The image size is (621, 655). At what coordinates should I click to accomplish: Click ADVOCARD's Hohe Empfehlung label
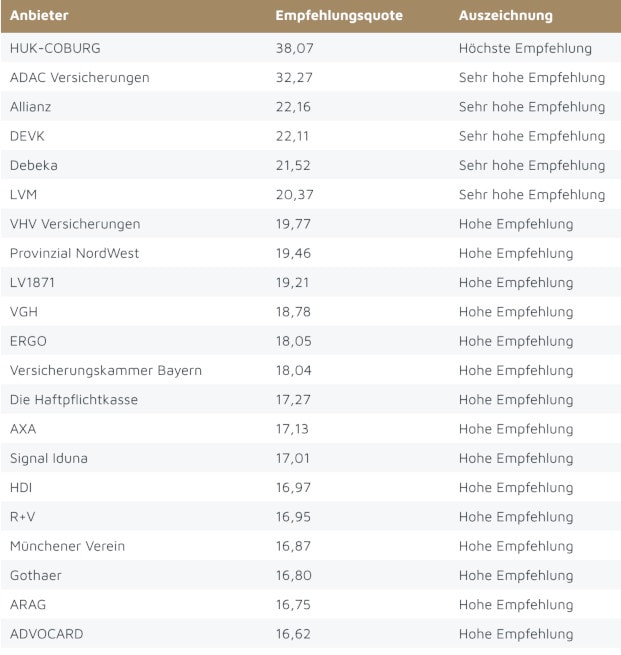[516, 634]
